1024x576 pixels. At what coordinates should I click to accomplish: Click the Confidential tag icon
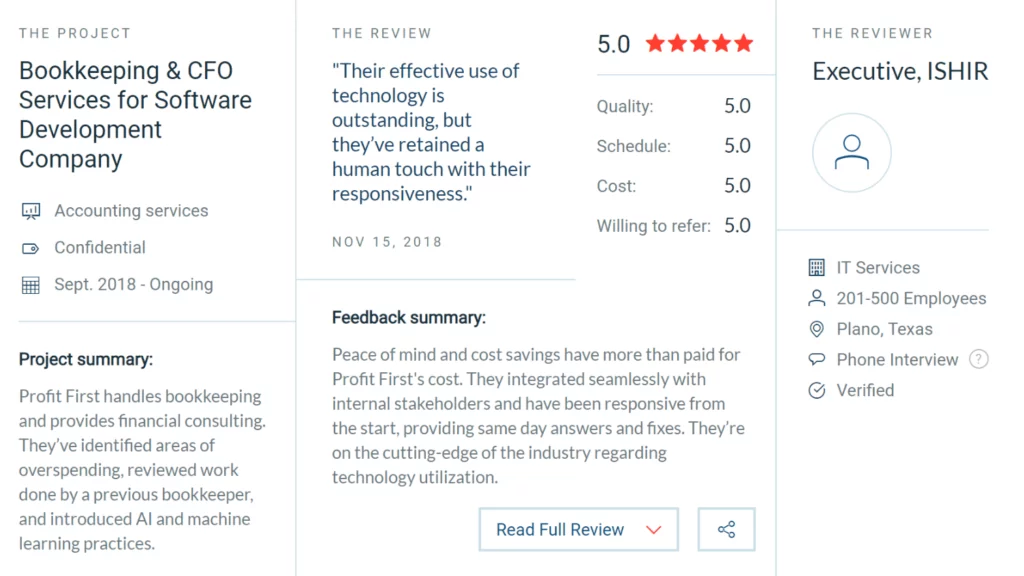click(31, 248)
